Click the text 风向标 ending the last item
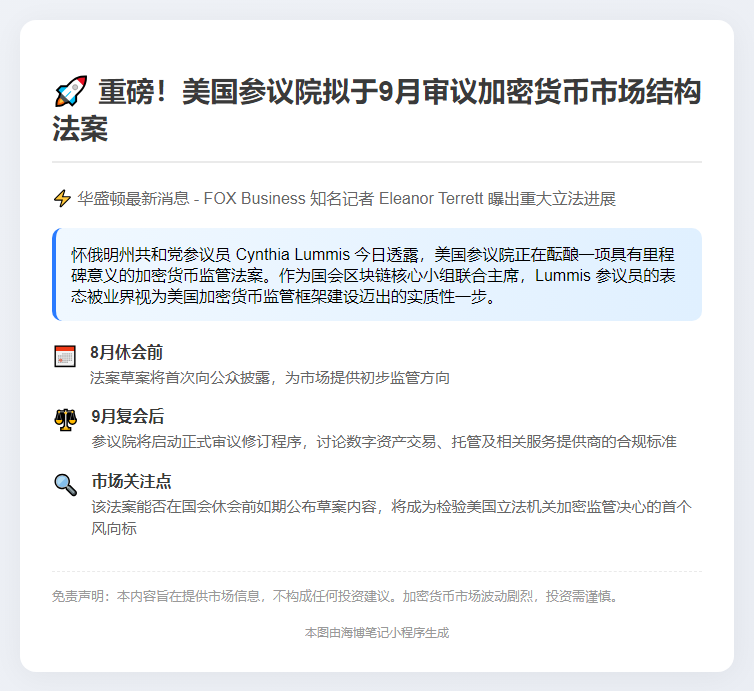Viewport: 754px width, 691px height. (x=114, y=528)
